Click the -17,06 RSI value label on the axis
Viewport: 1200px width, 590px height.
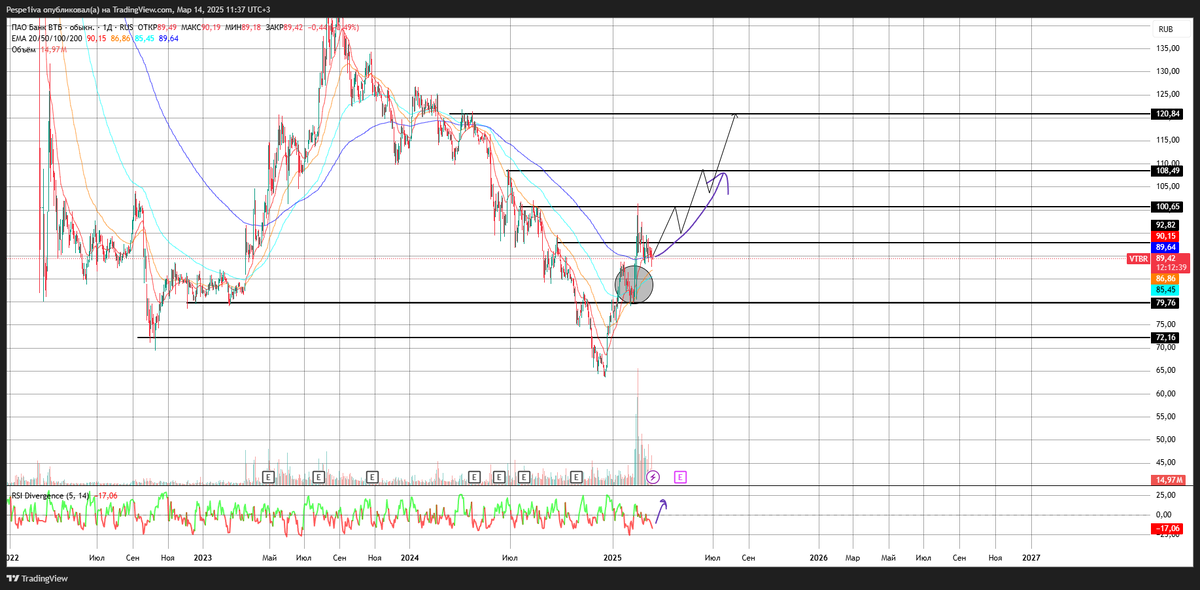click(x=1166, y=528)
